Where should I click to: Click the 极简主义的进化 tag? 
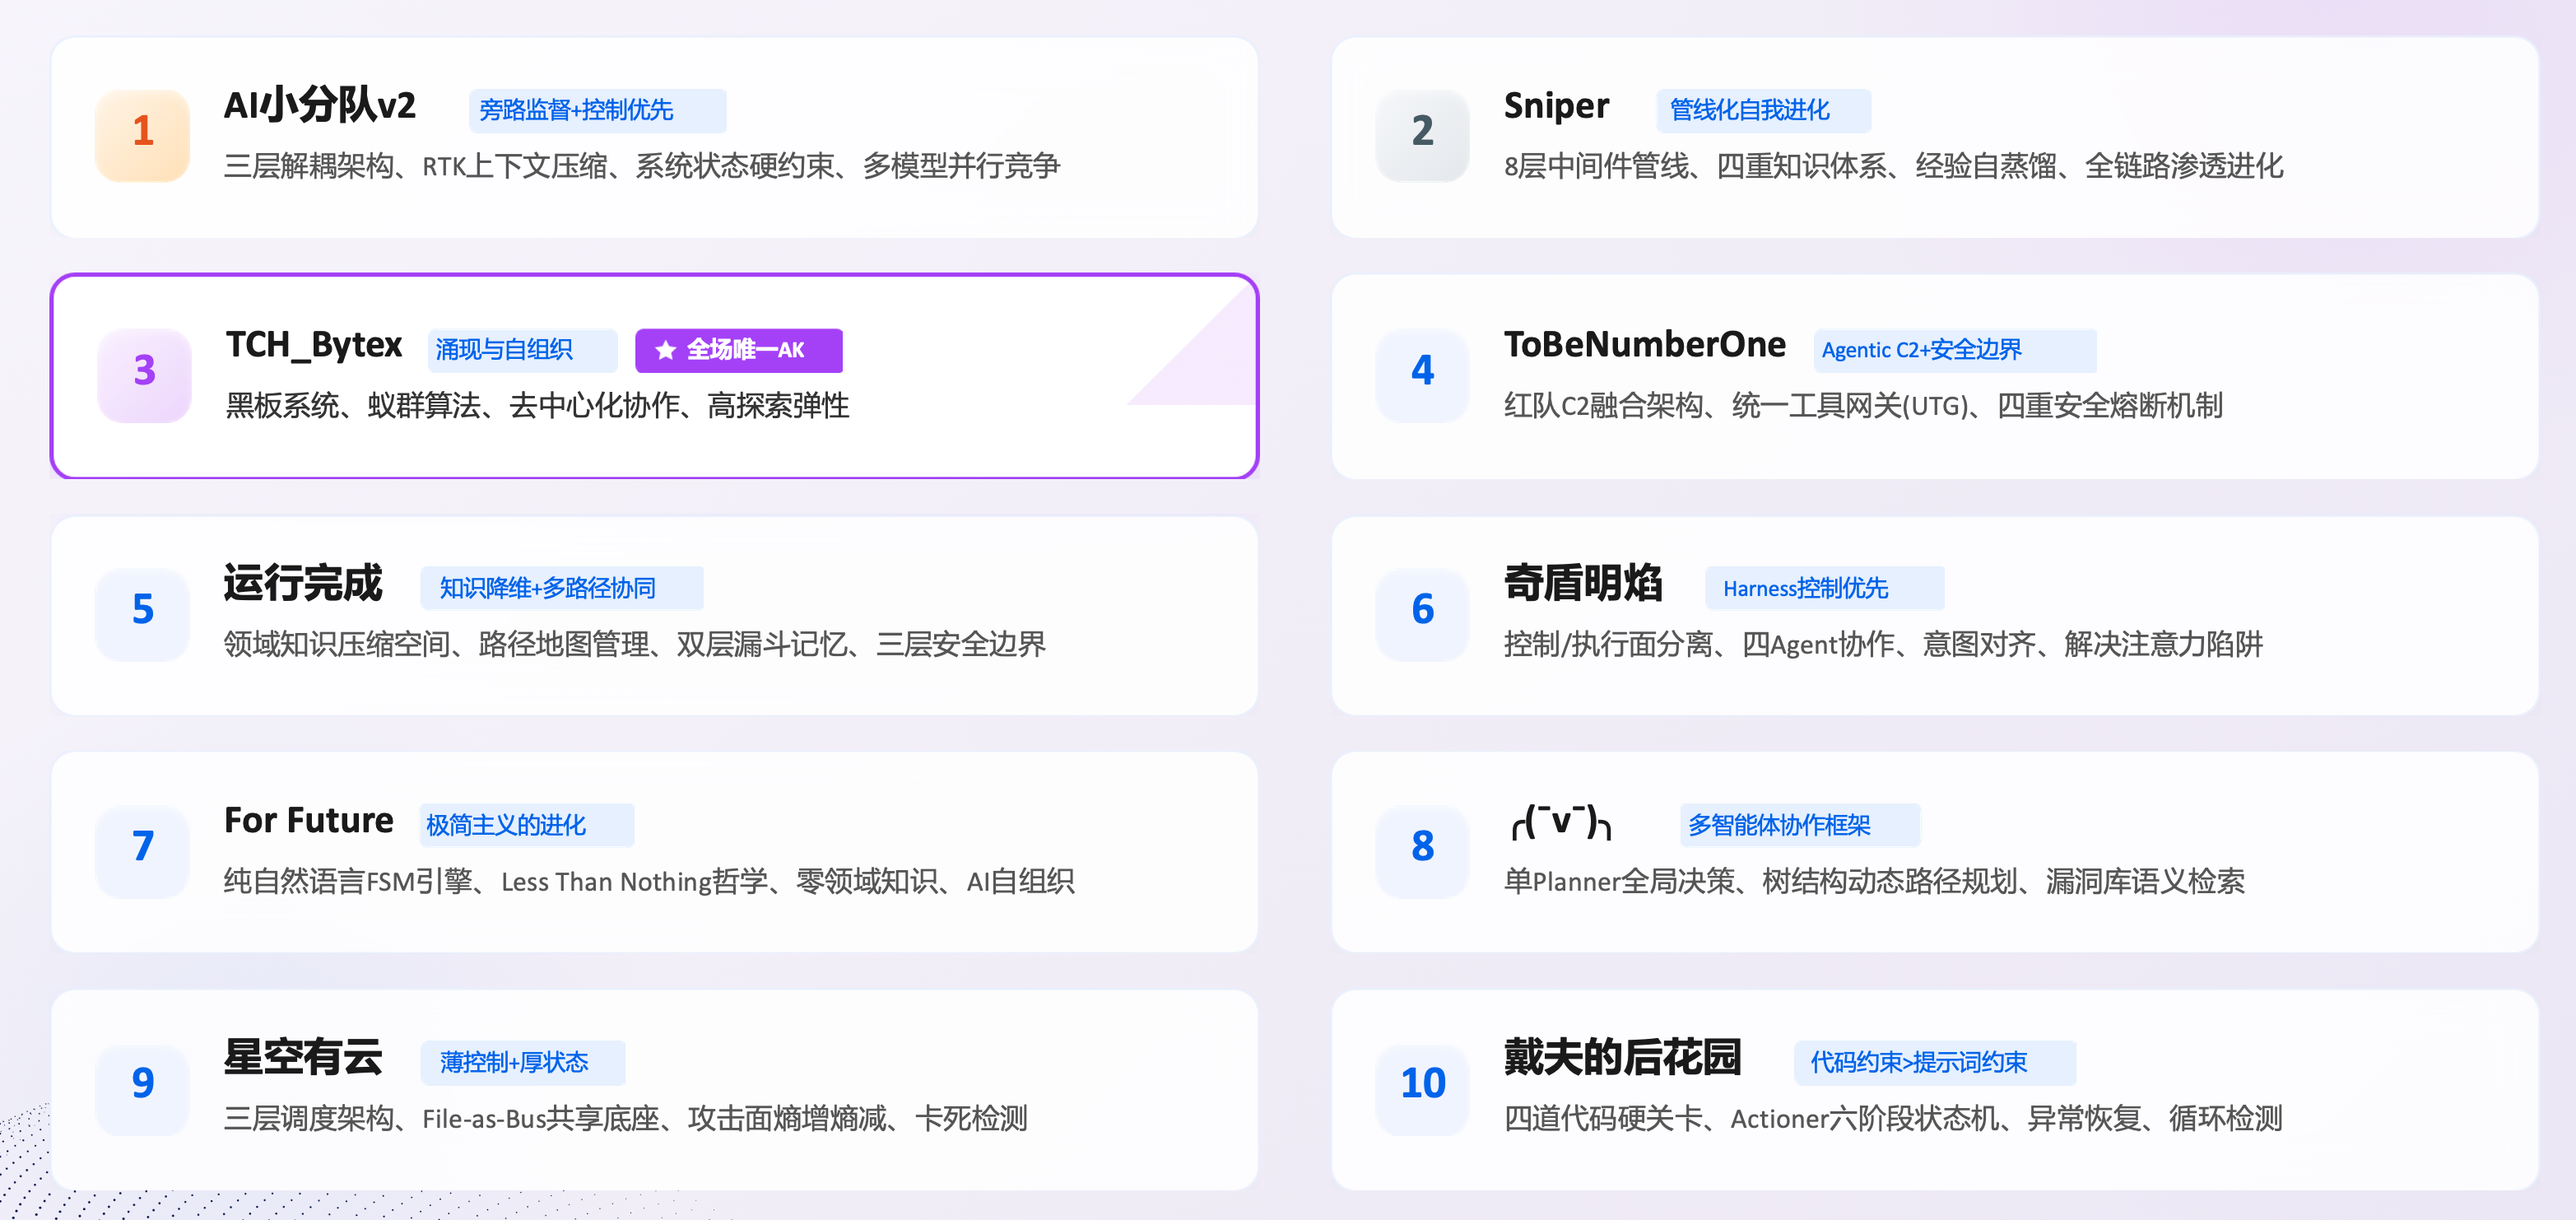pos(527,825)
